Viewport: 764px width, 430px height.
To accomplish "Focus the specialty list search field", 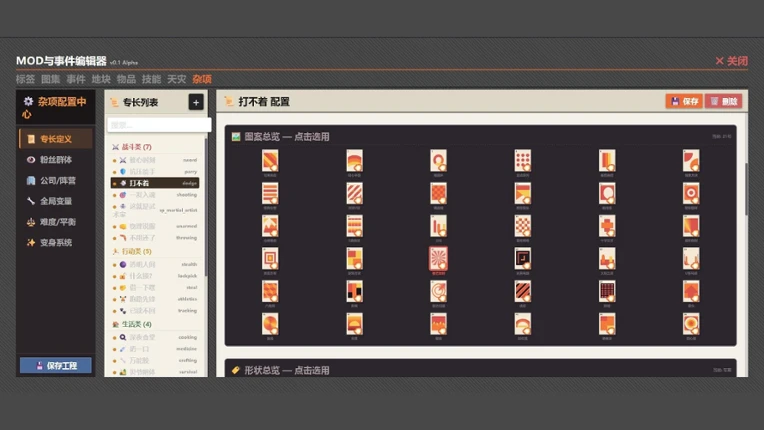I will pyautogui.click(x=159, y=125).
